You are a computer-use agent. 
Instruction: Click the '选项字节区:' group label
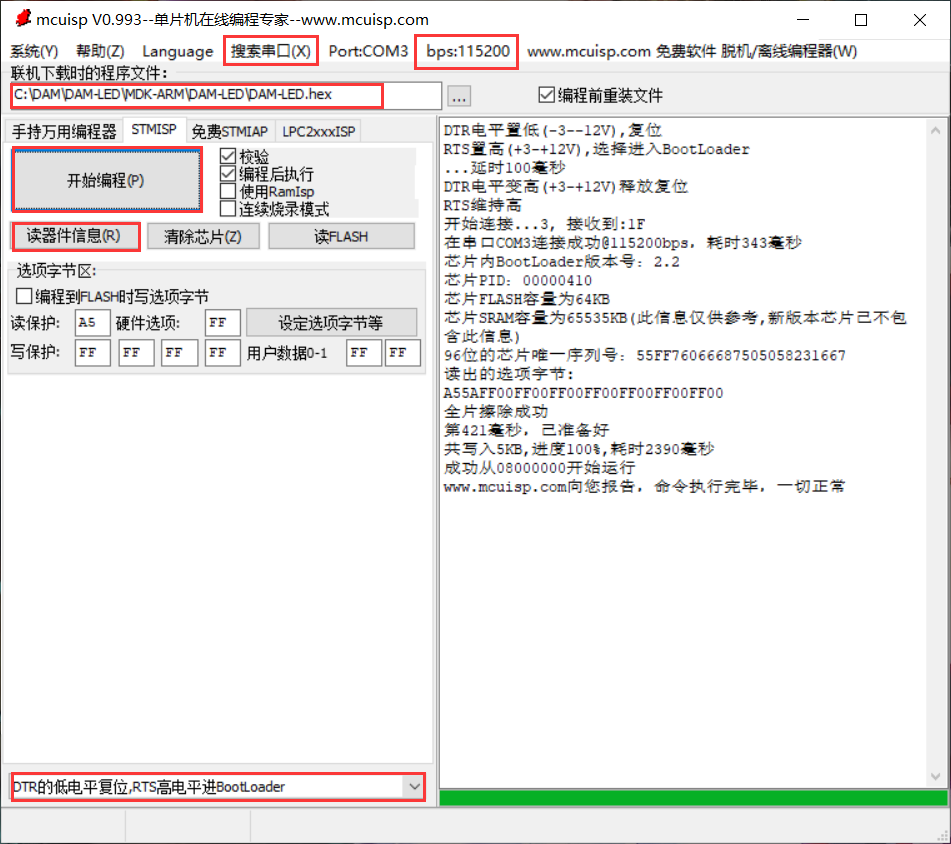[x=56, y=270]
